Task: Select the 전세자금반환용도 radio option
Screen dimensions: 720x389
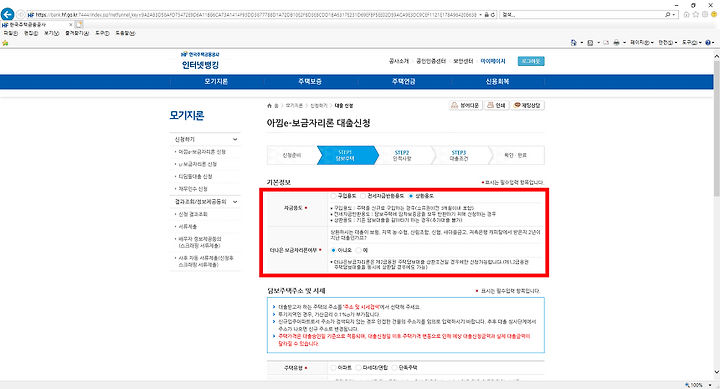Action: point(363,196)
